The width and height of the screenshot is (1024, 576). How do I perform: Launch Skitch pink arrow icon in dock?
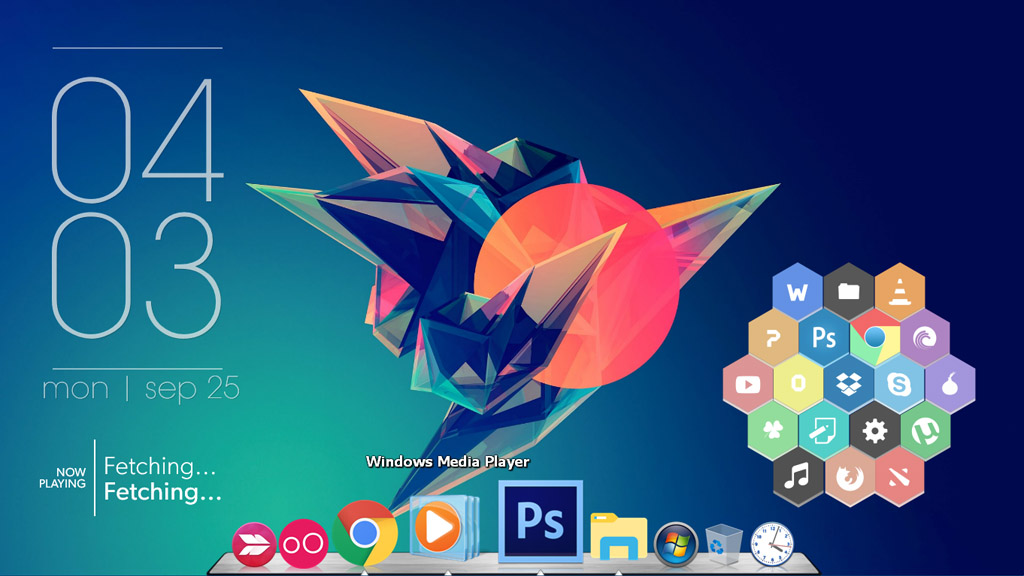pyautogui.click(x=253, y=543)
